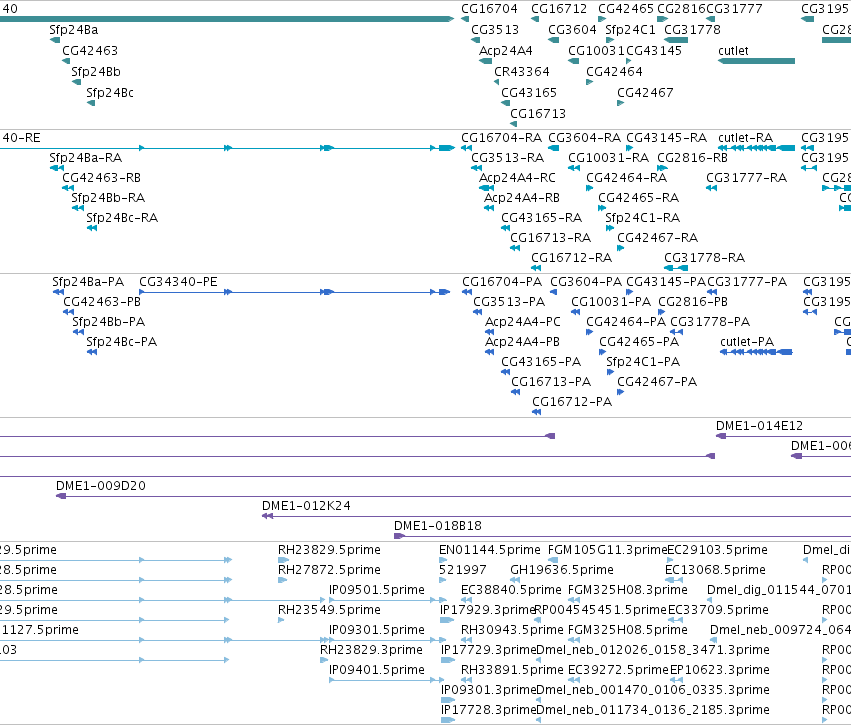
Task: Click the CG42463 gene feature
Action: pos(66,61)
